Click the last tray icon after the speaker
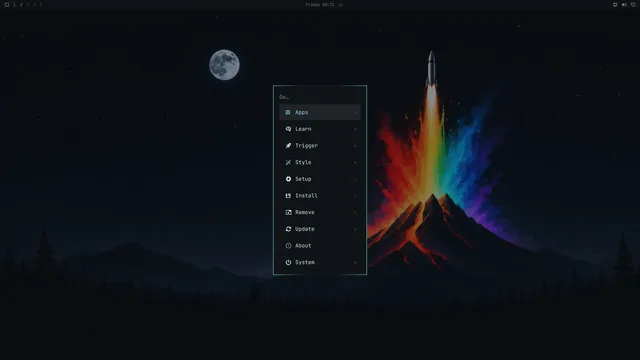Image resolution: width=640 pixels, height=360 pixels. click(x=633, y=4)
